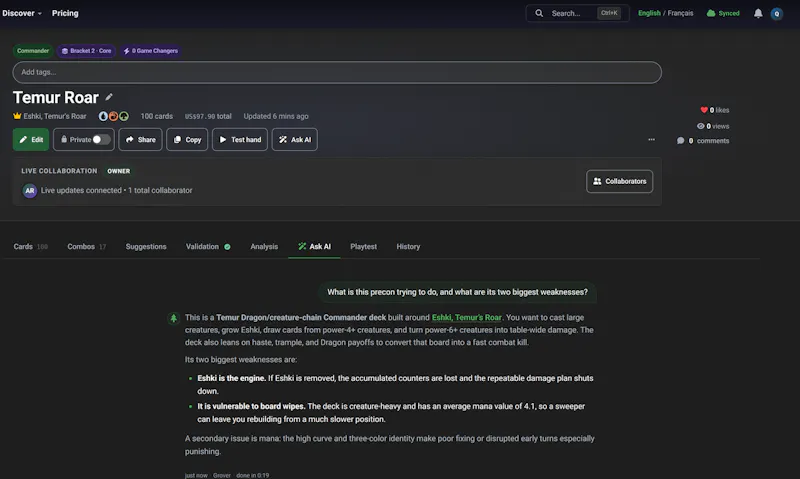Click the red mana symbol
This screenshot has width=800, height=479.
click(113, 116)
